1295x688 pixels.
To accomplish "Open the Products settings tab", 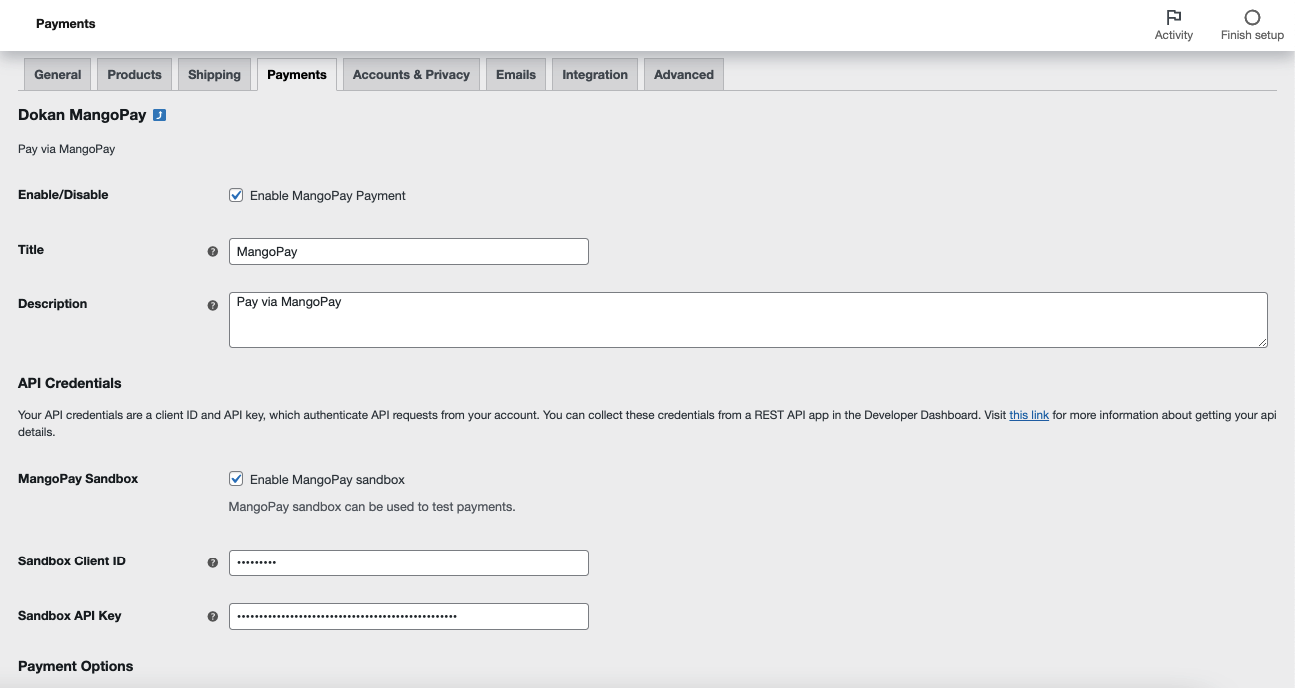I will tap(134, 73).
